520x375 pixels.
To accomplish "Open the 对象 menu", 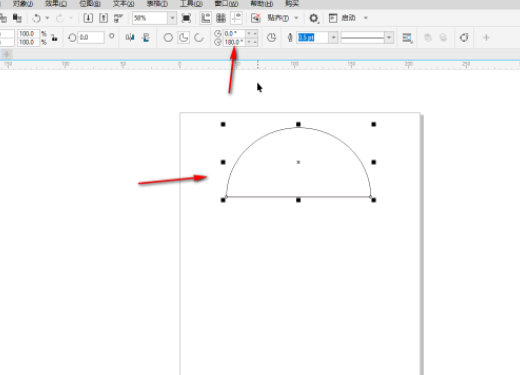I will pos(23,4).
